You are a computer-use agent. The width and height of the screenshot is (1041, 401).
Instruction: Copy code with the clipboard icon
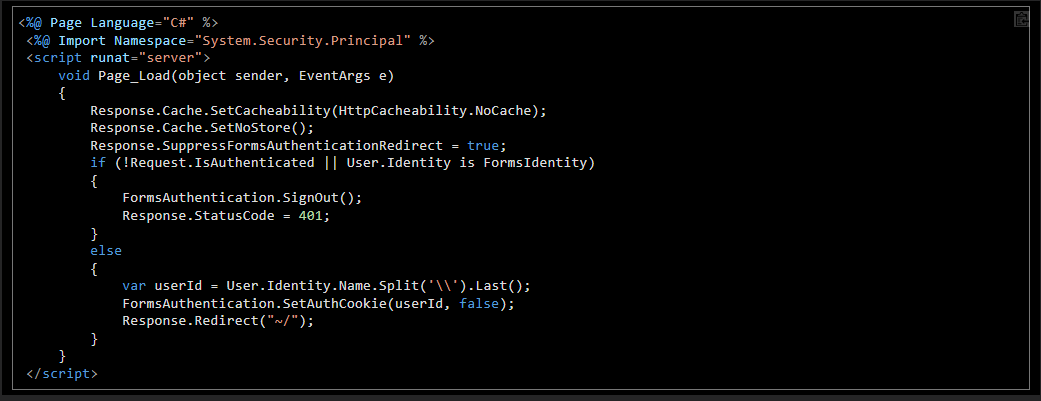(x=1021, y=20)
